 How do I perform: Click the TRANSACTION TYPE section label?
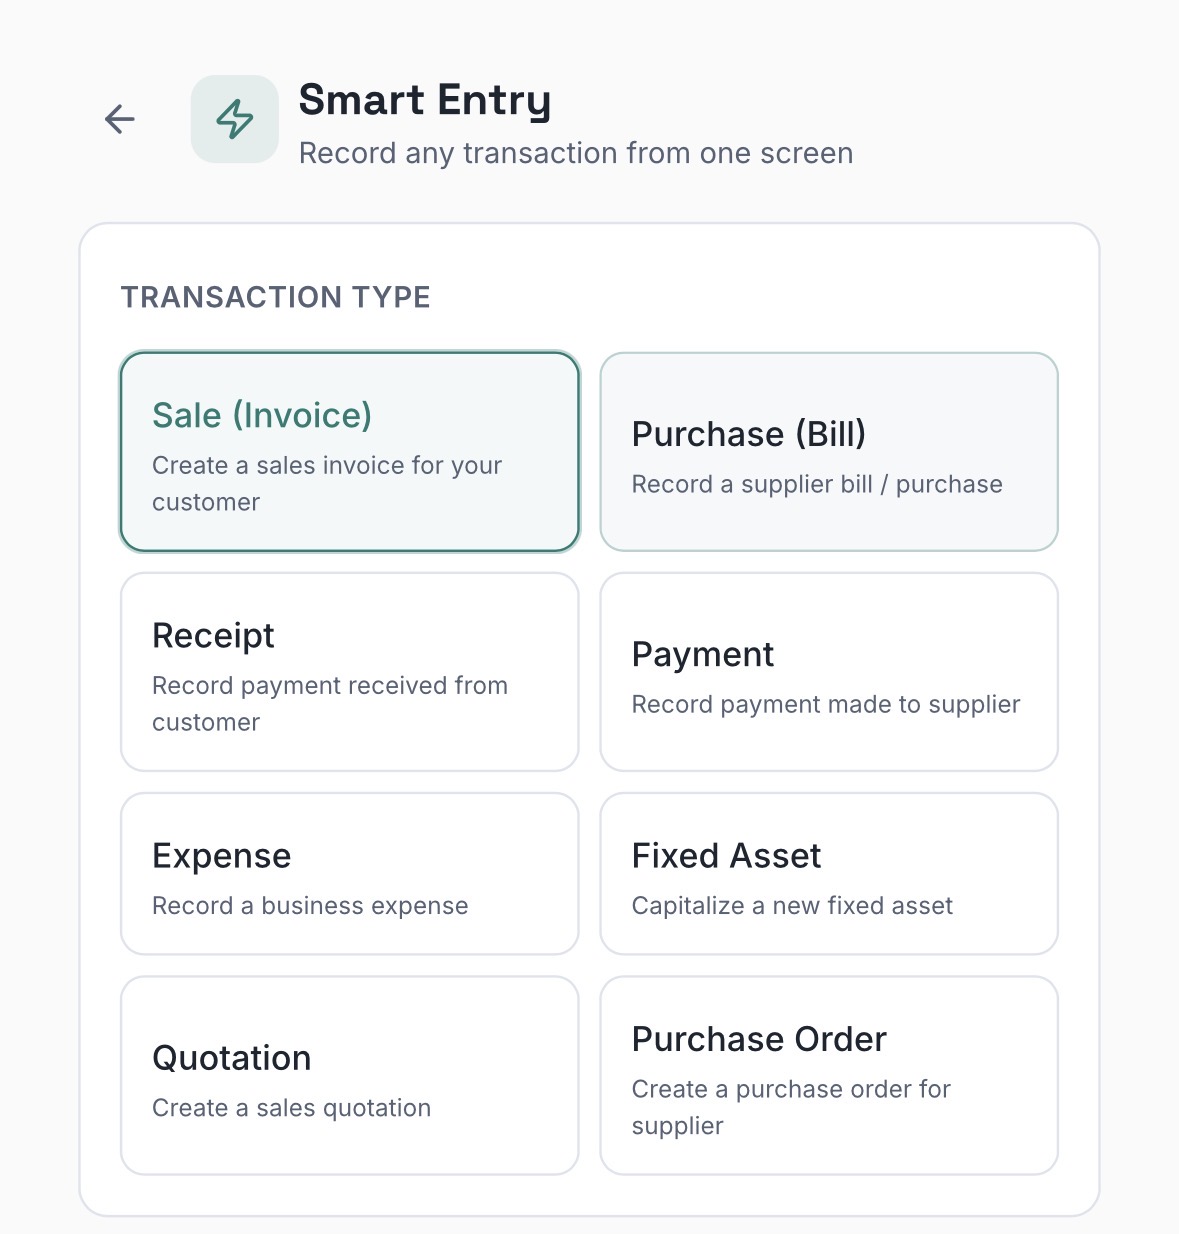tap(276, 297)
